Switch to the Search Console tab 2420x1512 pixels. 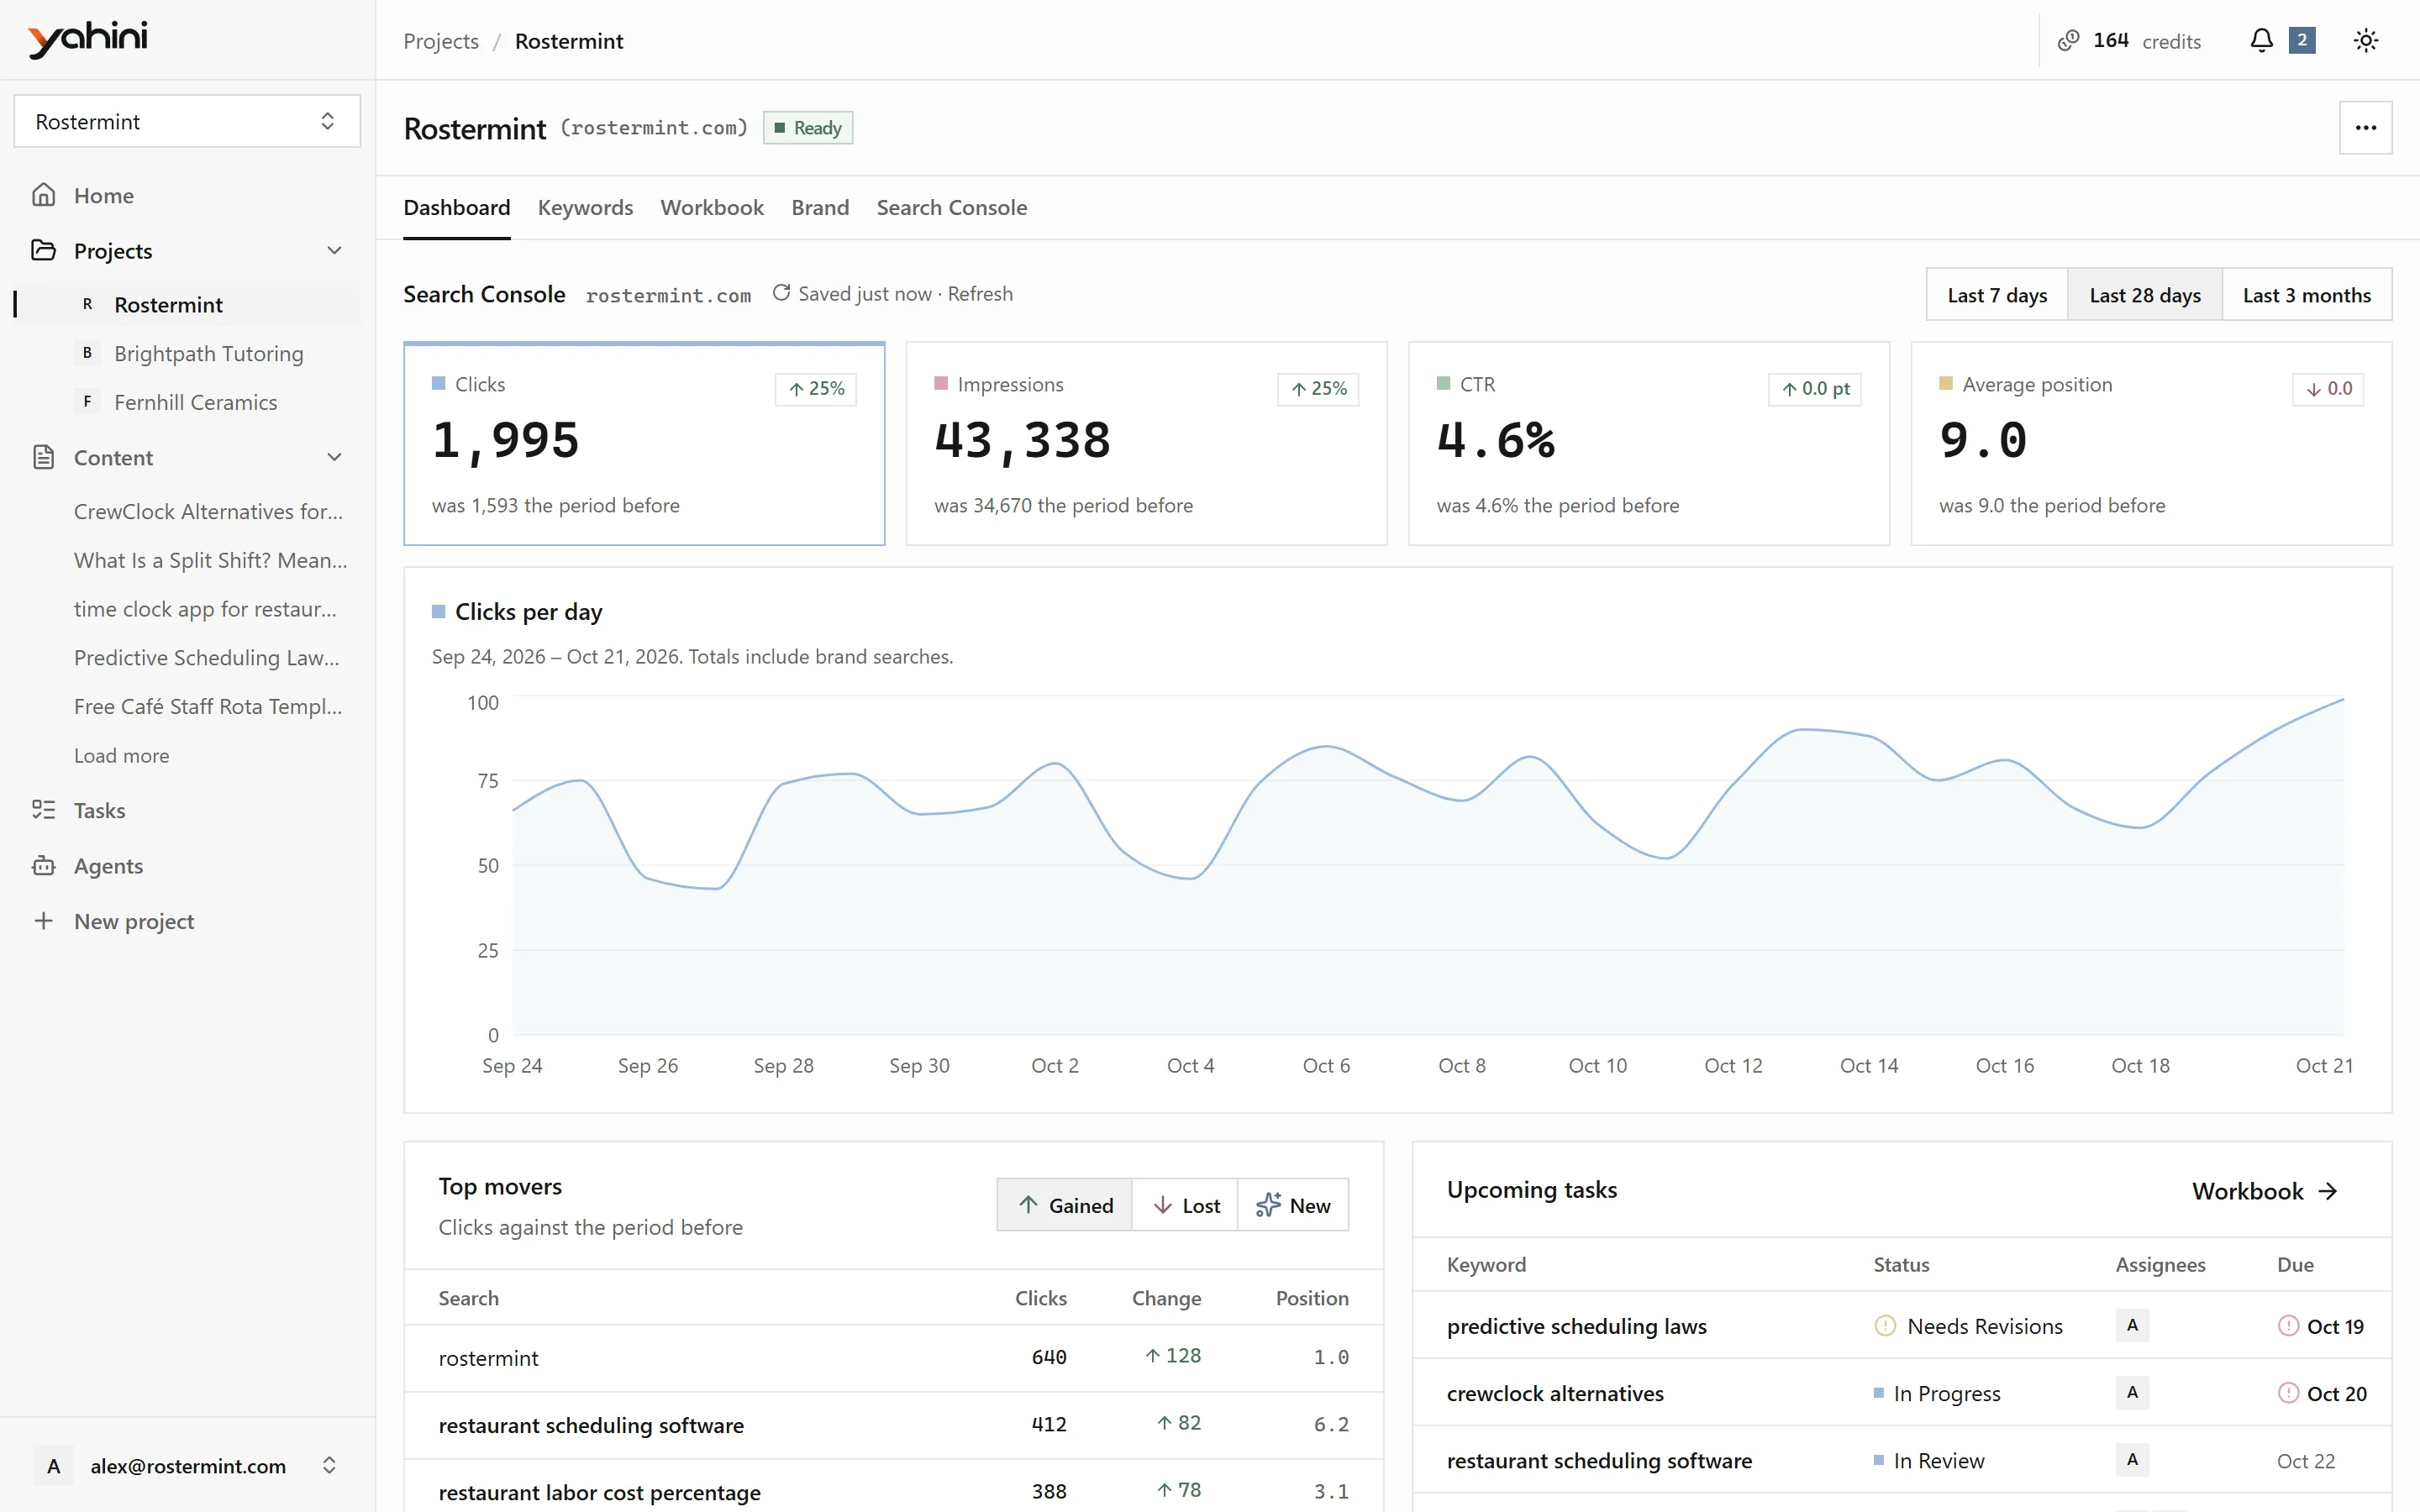951,207
